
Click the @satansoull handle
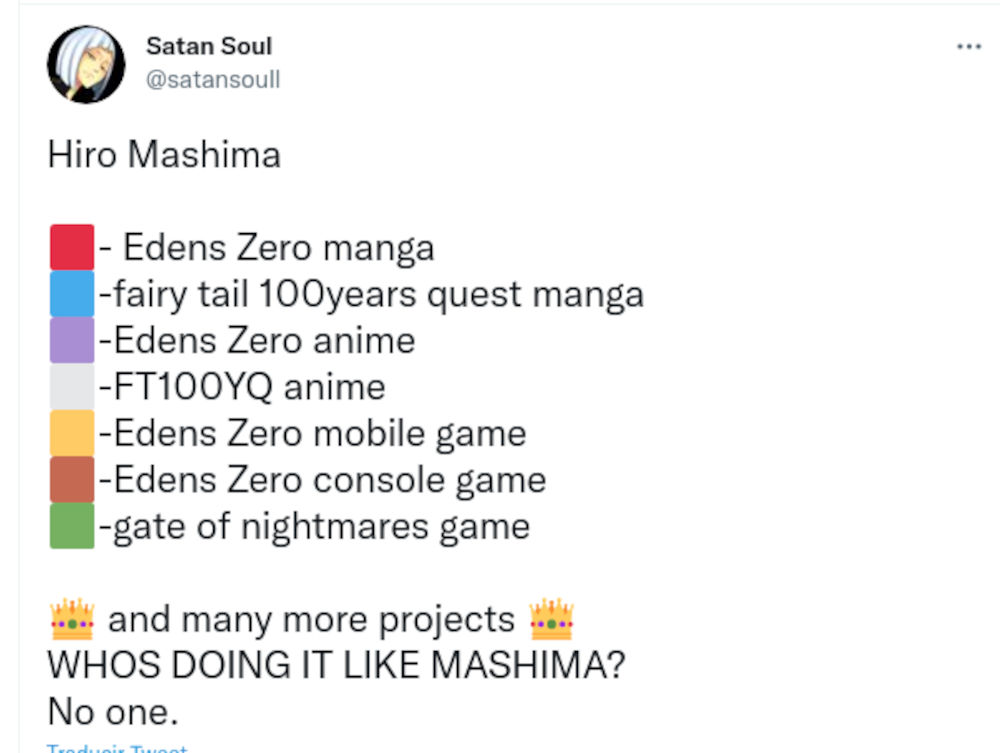(x=213, y=79)
